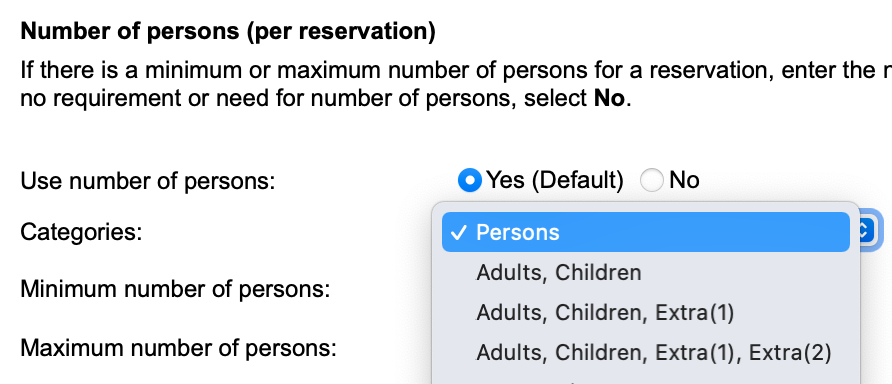Screen dimensions: 892x384
Task: Click the "Yes (Default)" label text
Action: point(555,180)
